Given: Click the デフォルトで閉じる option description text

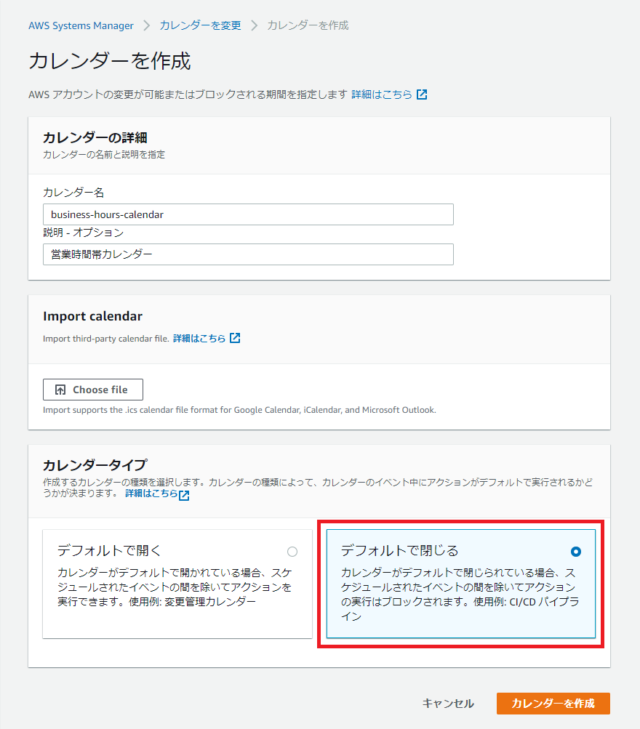Looking at the screenshot, I should [460, 595].
